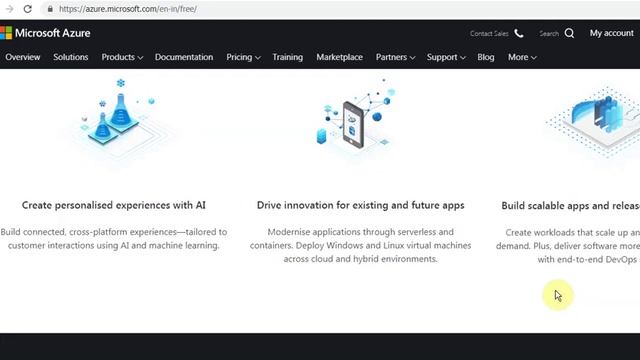Viewport: 640px width, 360px height.
Task: Open the Marketplace menu item
Action: 340,57
